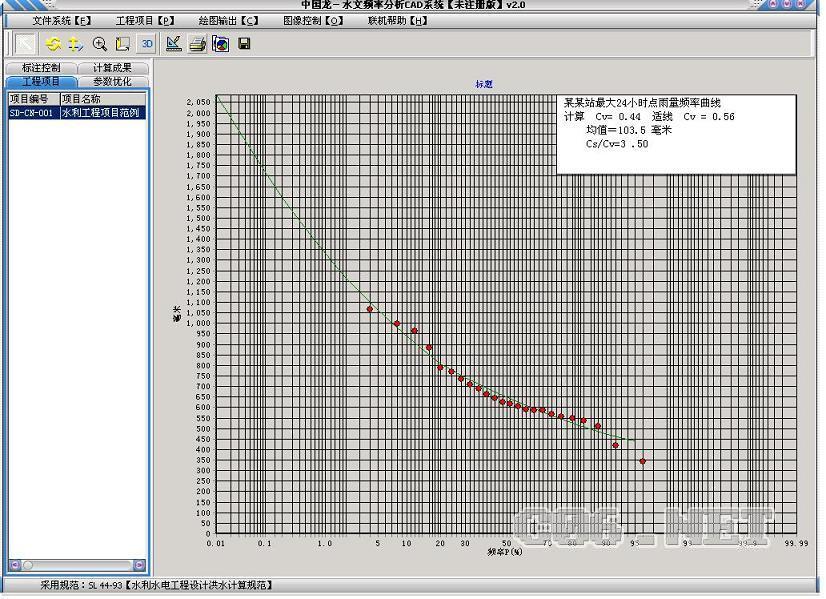Screen dimensions: 826x599
Task: Switch to 3D view via toolbar
Action: click(x=146, y=44)
